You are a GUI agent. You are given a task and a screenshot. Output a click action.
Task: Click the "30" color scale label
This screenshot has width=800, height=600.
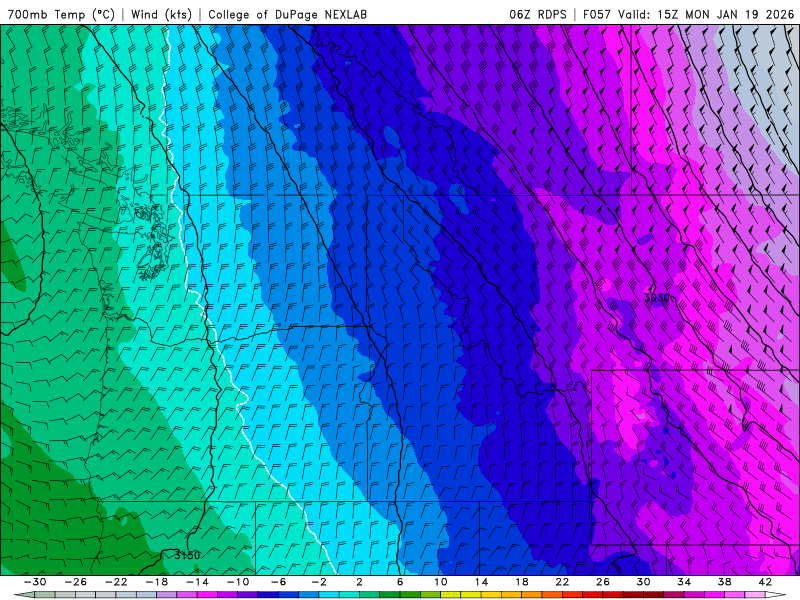(643, 582)
